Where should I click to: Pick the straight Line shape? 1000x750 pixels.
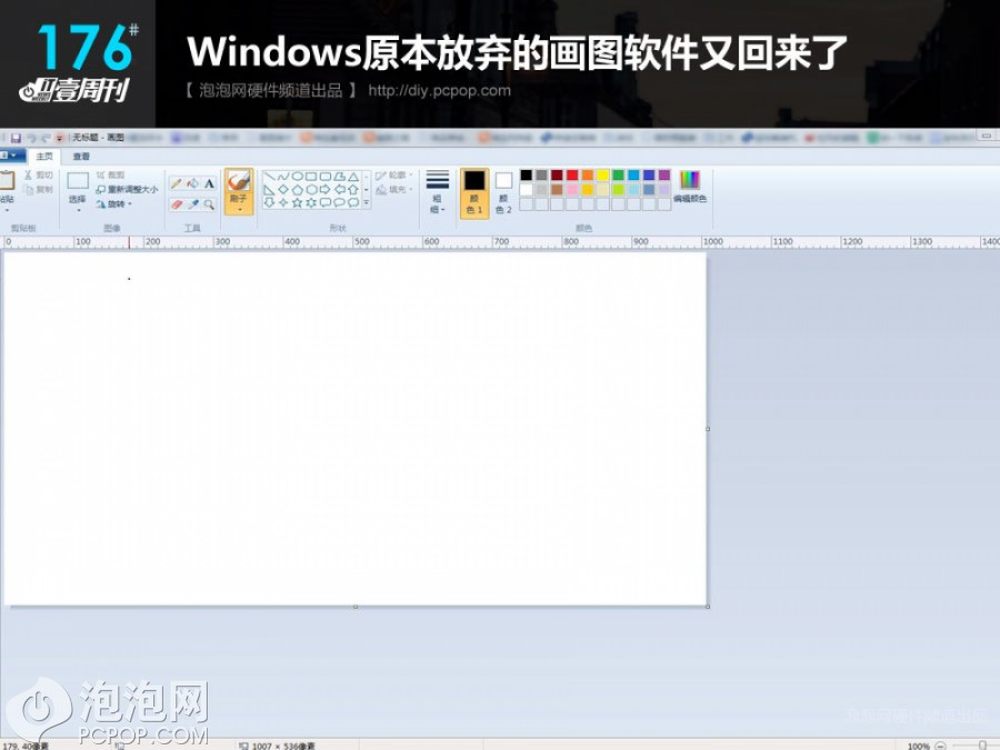click(269, 177)
